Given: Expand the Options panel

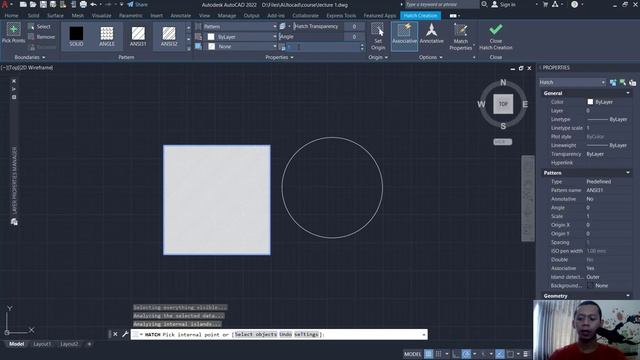Looking at the screenshot, I should coord(431,58).
